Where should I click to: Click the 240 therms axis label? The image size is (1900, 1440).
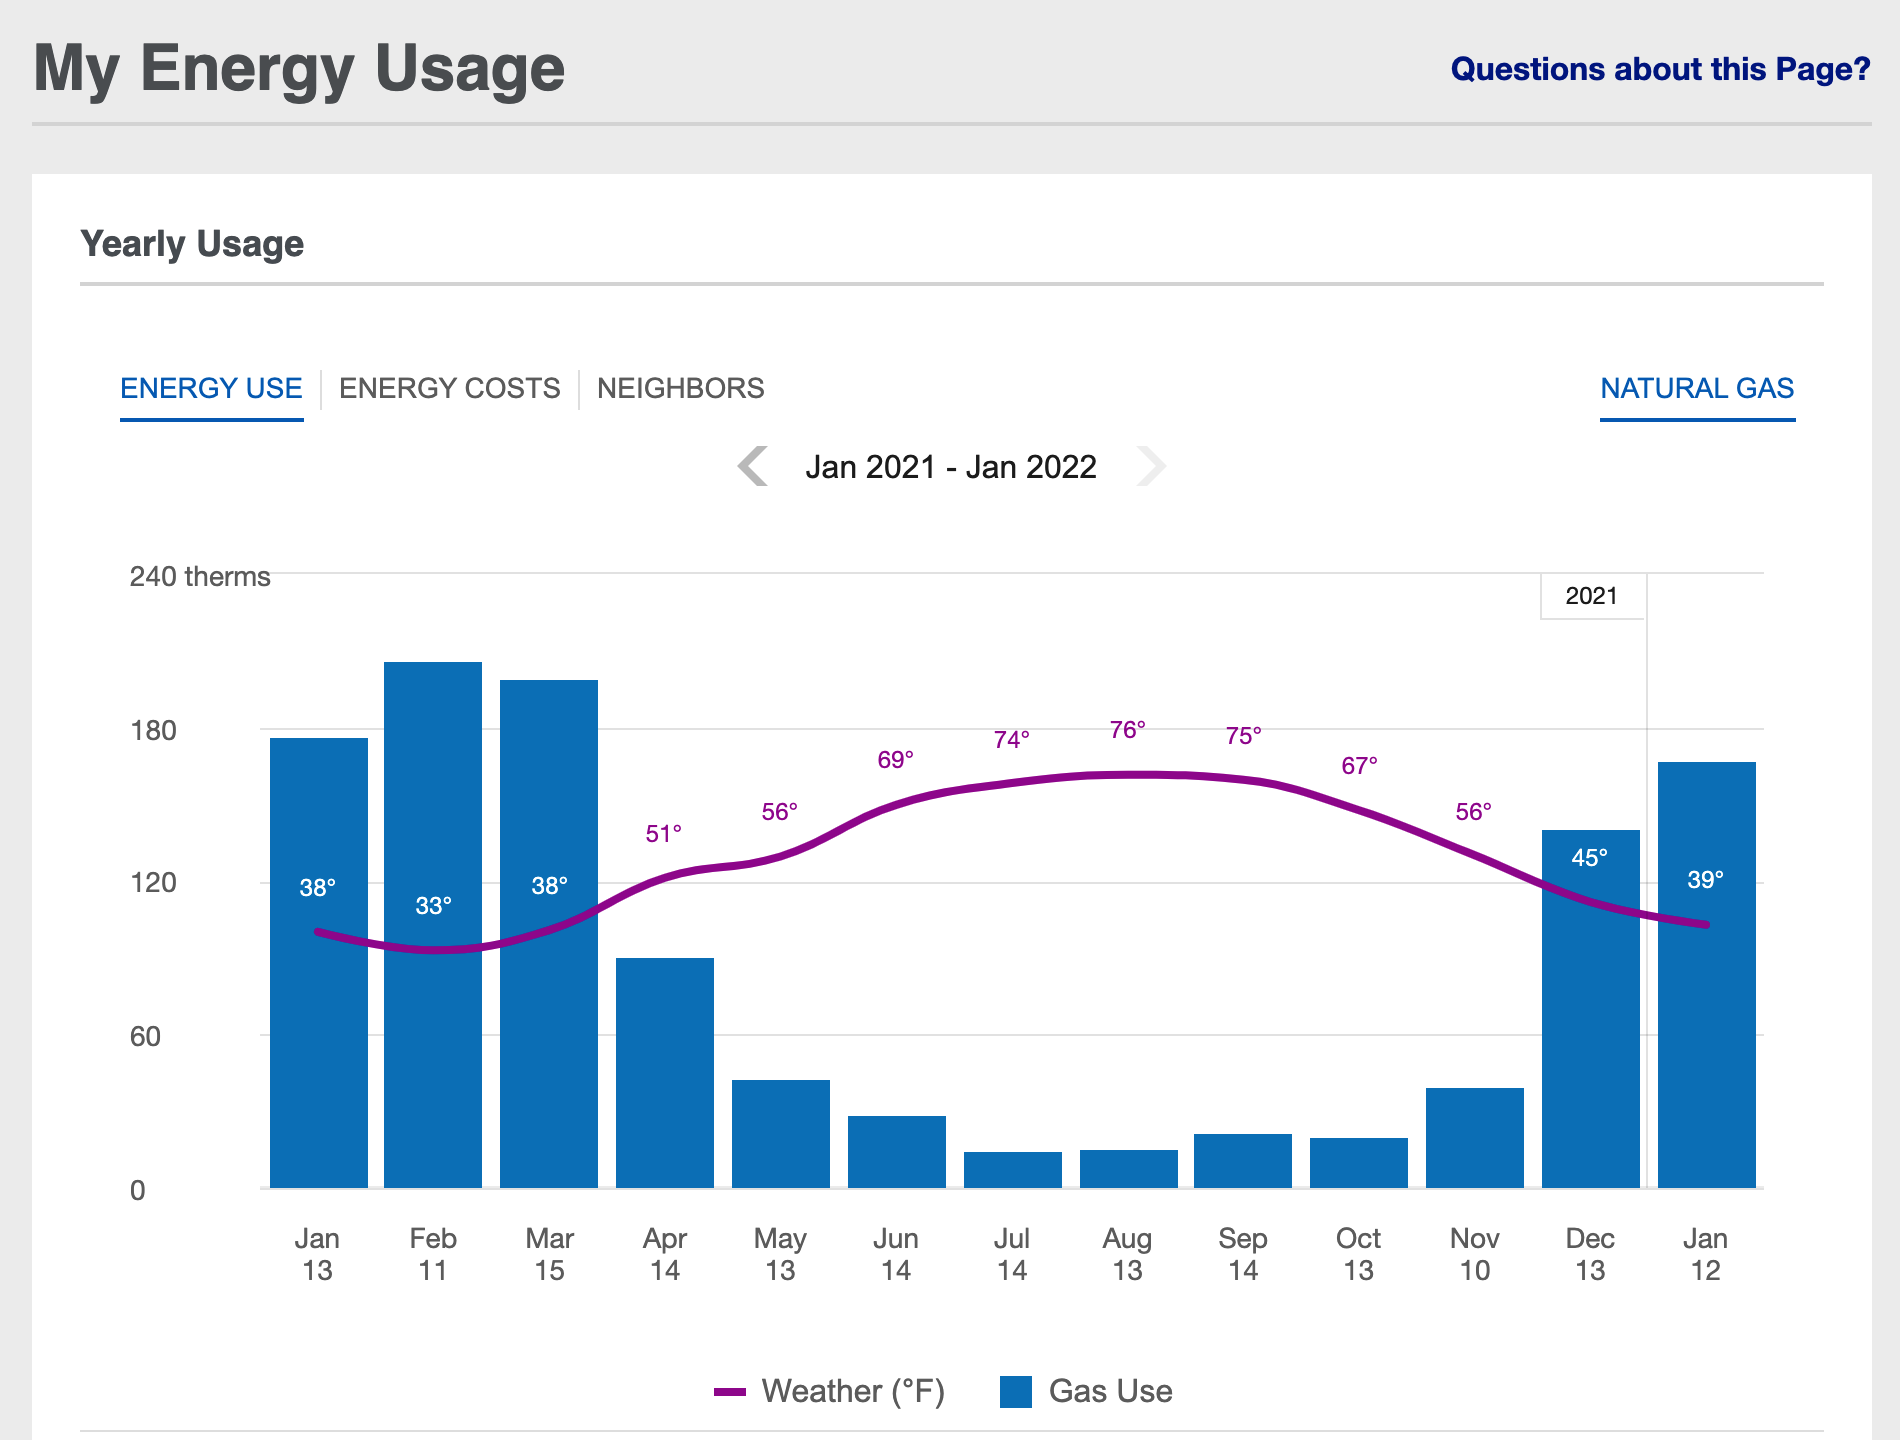[x=200, y=577]
